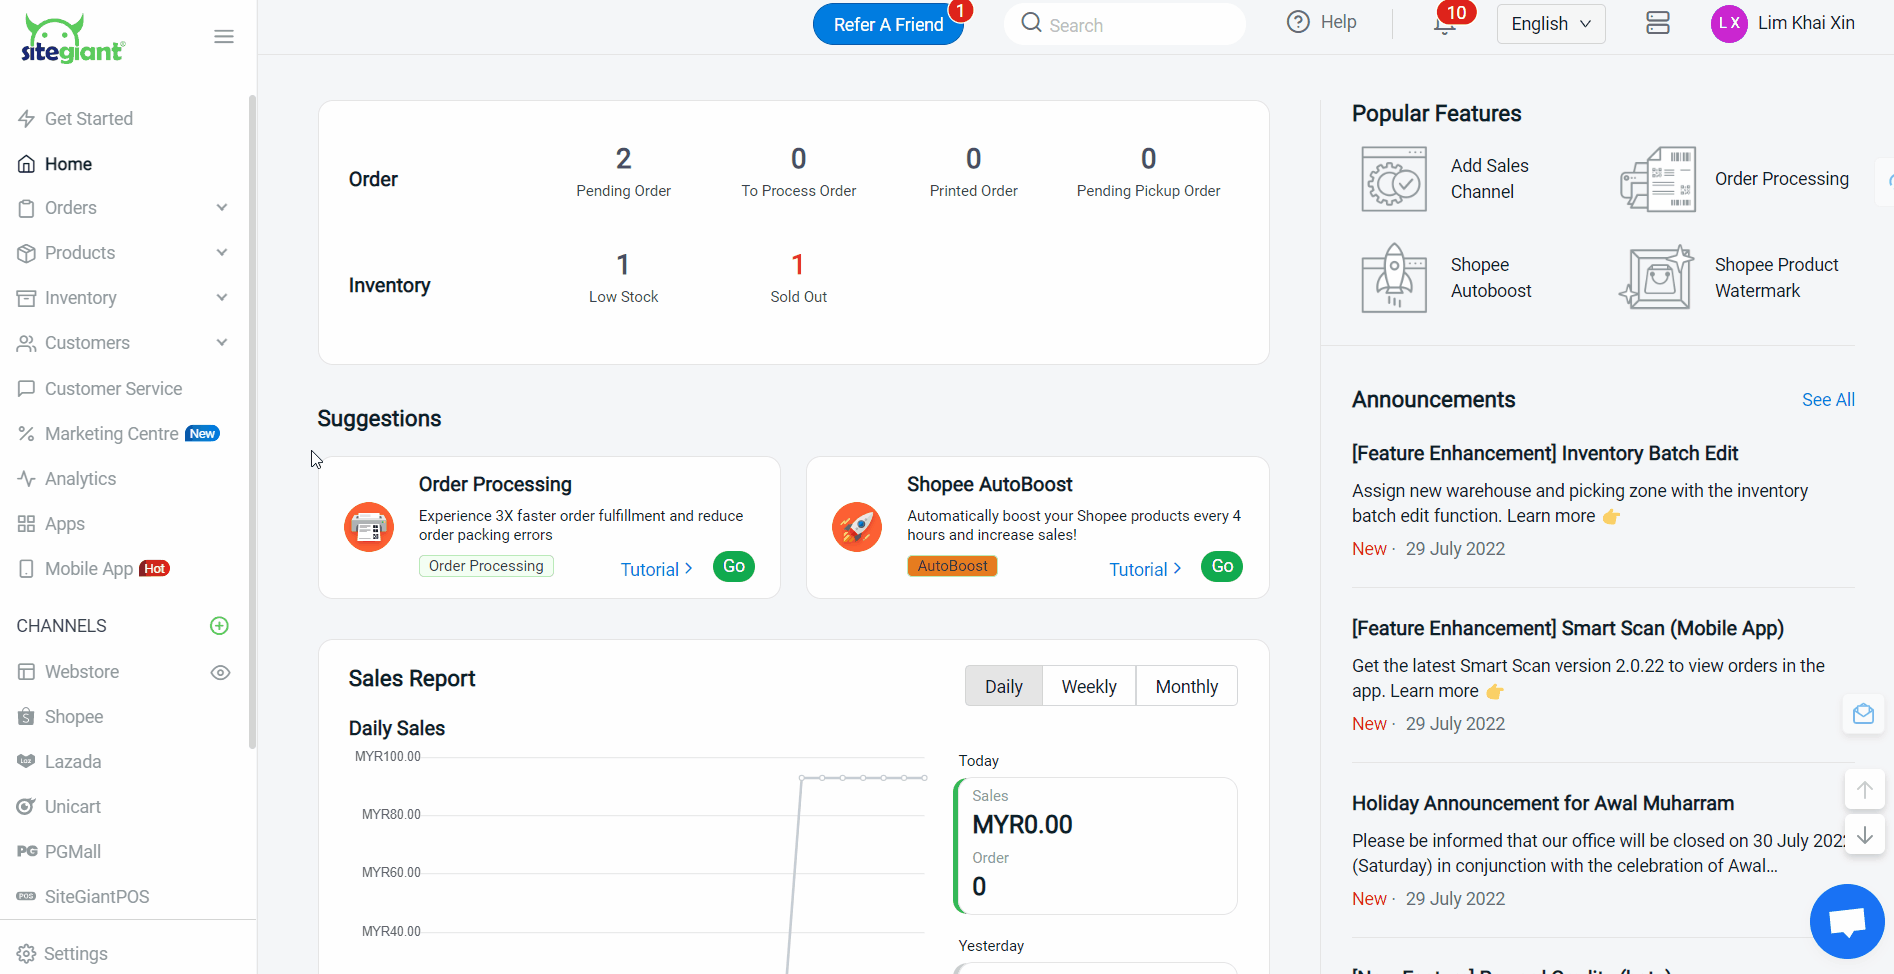Open Order Processing Tutorial link
This screenshot has width=1894, height=974.
(x=657, y=569)
